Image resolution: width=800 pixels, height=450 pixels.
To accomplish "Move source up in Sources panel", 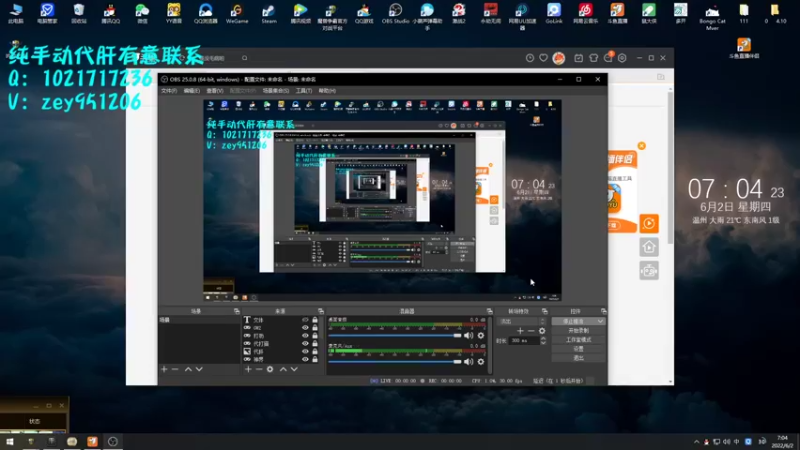I will coord(283,369).
